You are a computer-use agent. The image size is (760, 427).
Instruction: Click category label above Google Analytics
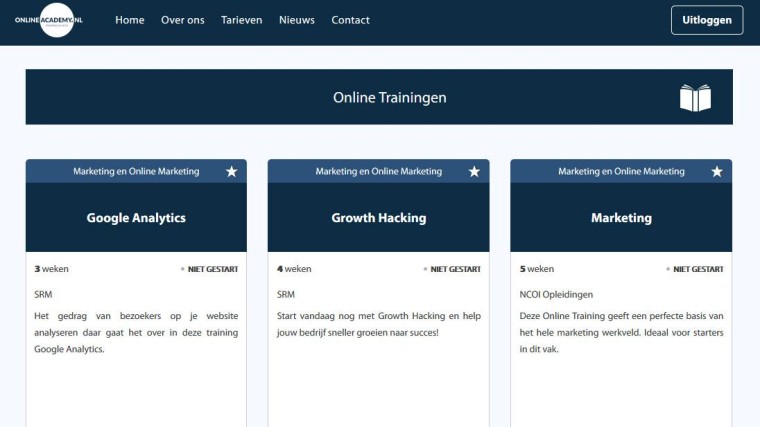point(136,172)
